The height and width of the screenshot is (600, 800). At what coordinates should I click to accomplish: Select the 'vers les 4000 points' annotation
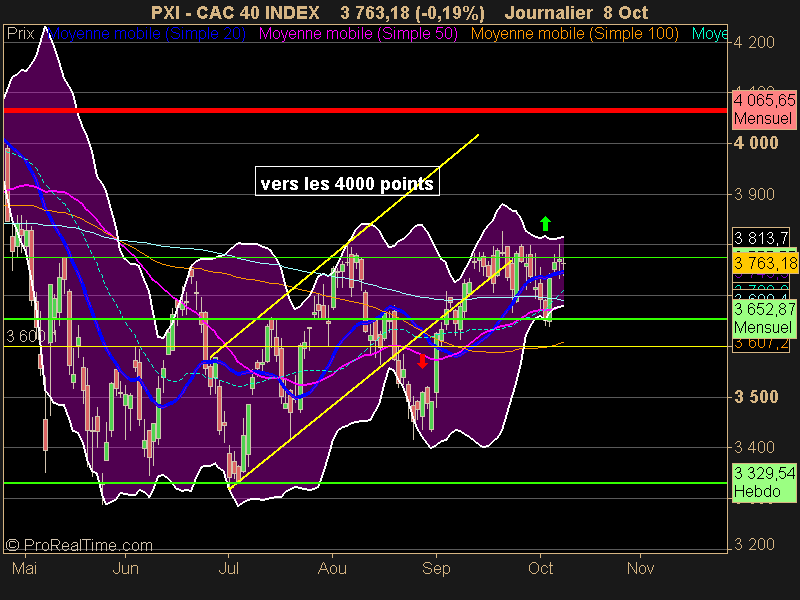[x=347, y=181]
